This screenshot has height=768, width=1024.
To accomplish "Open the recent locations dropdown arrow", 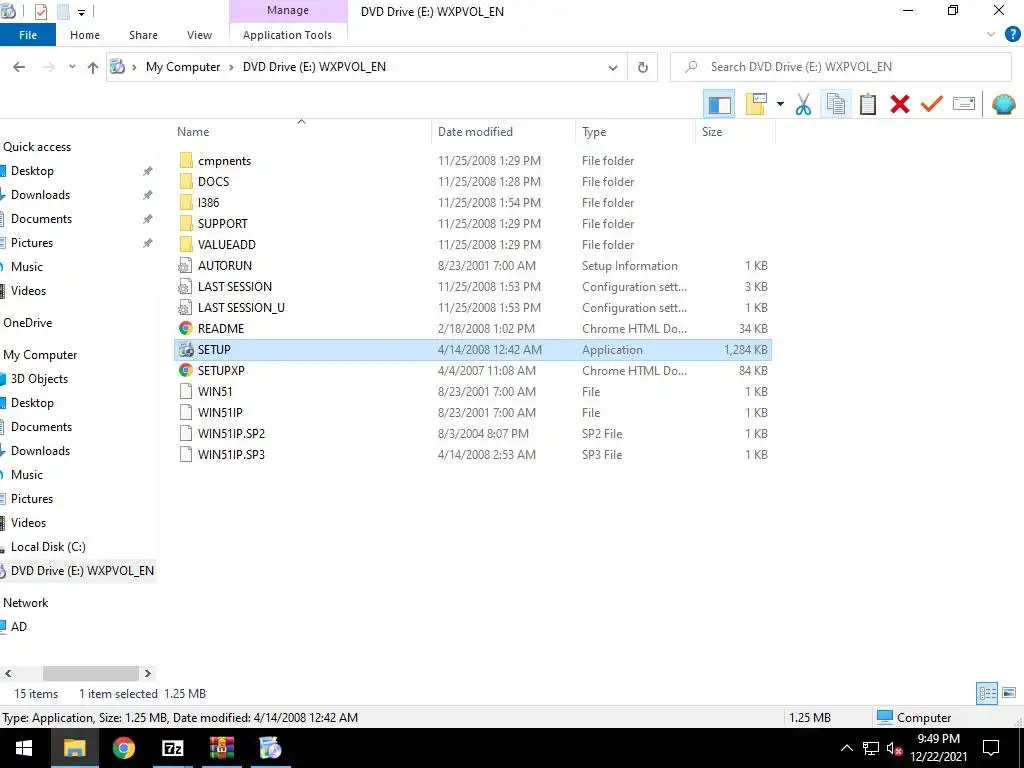I will tap(72, 67).
